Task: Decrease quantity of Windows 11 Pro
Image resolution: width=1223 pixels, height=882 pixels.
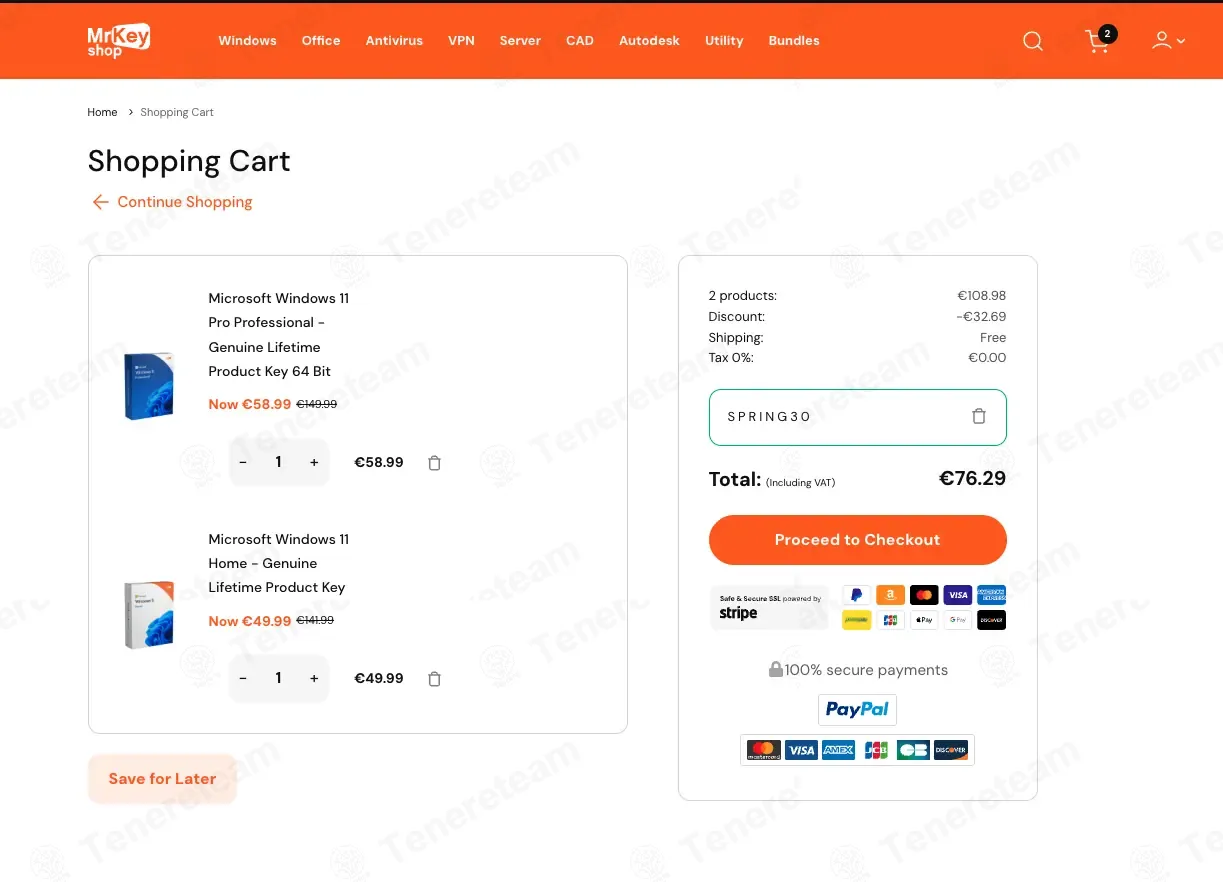Action: coord(243,462)
